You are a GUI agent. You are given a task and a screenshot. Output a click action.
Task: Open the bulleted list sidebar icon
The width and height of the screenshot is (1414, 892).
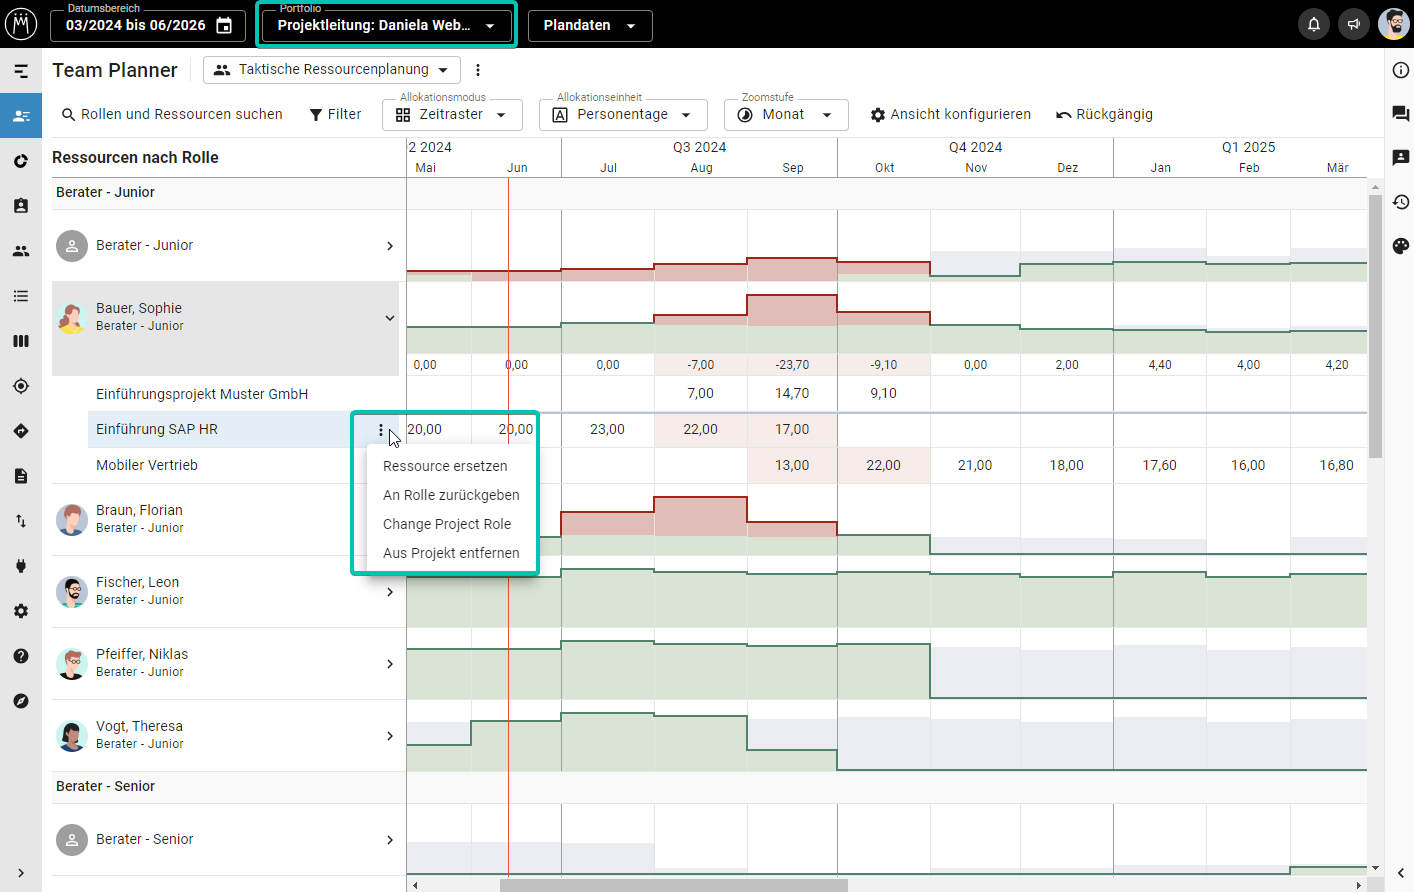coord(21,296)
